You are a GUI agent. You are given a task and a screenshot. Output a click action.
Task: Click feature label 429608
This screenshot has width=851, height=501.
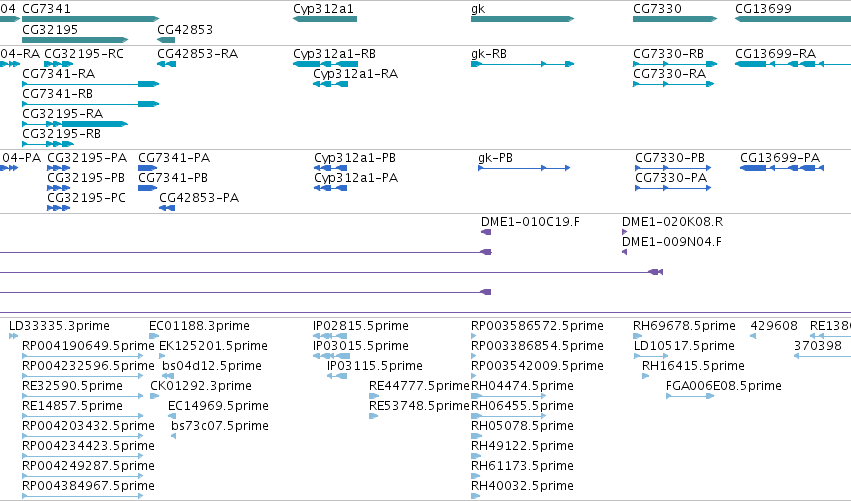point(774,327)
